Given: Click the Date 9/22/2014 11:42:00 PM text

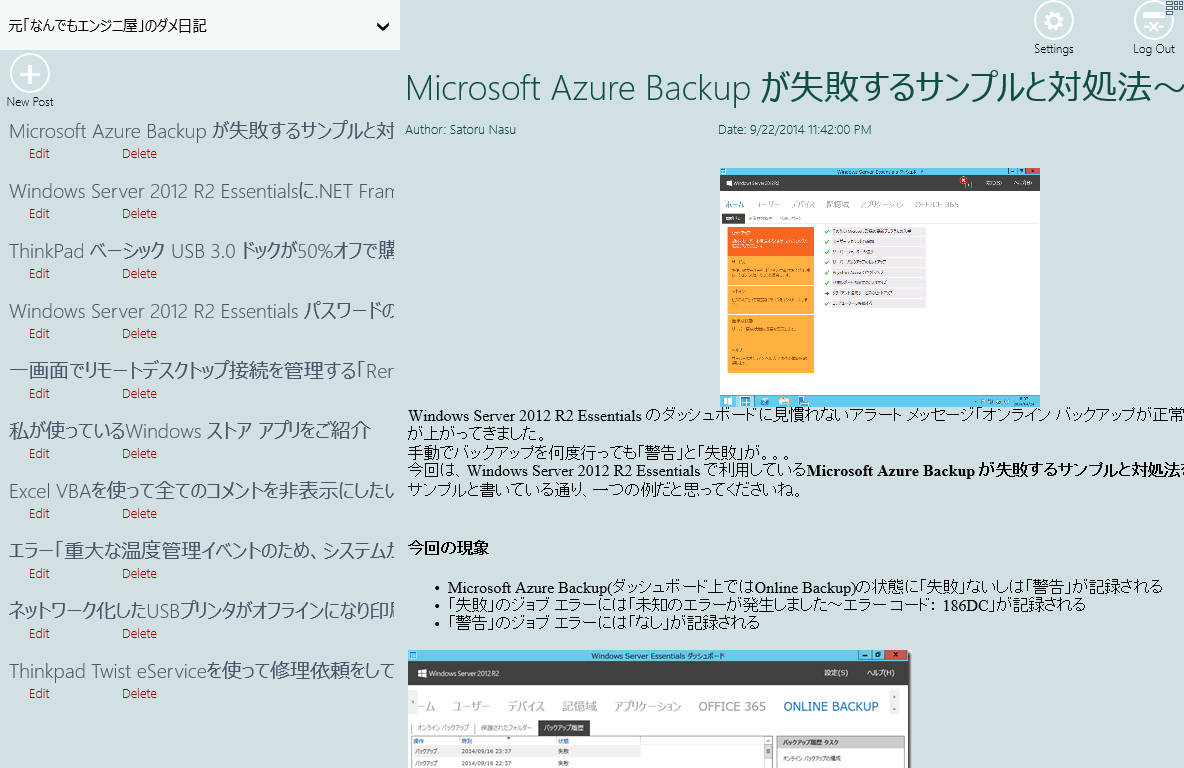Looking at the screenshot, I should [794, 130].
